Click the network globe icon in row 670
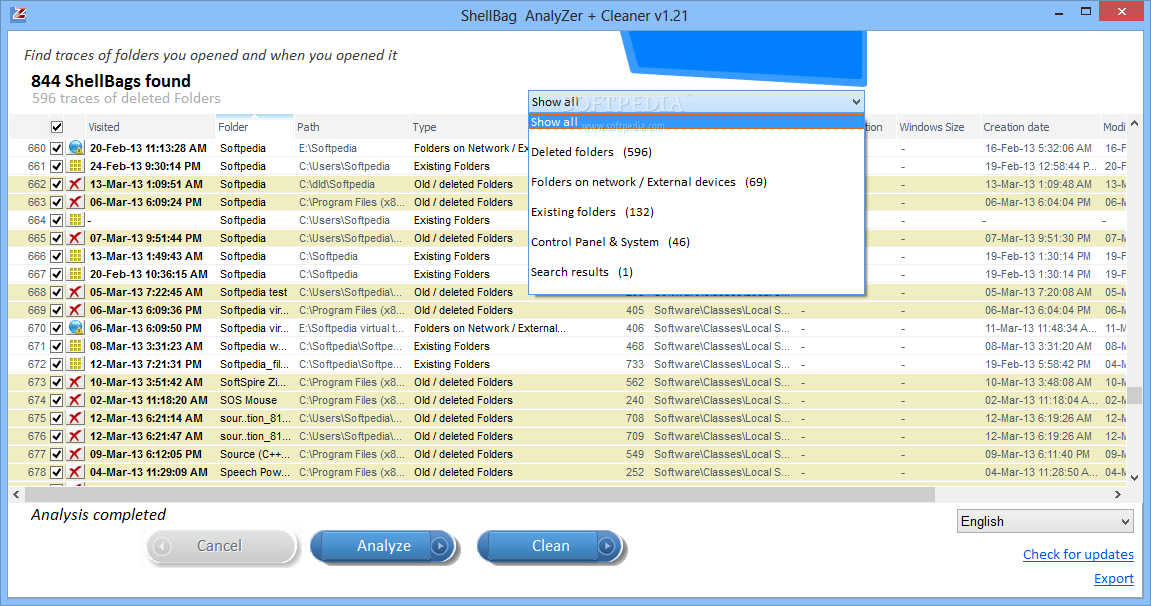This screenshot has width=1151, height=606. pyautogui.click(x=75, y=328)
